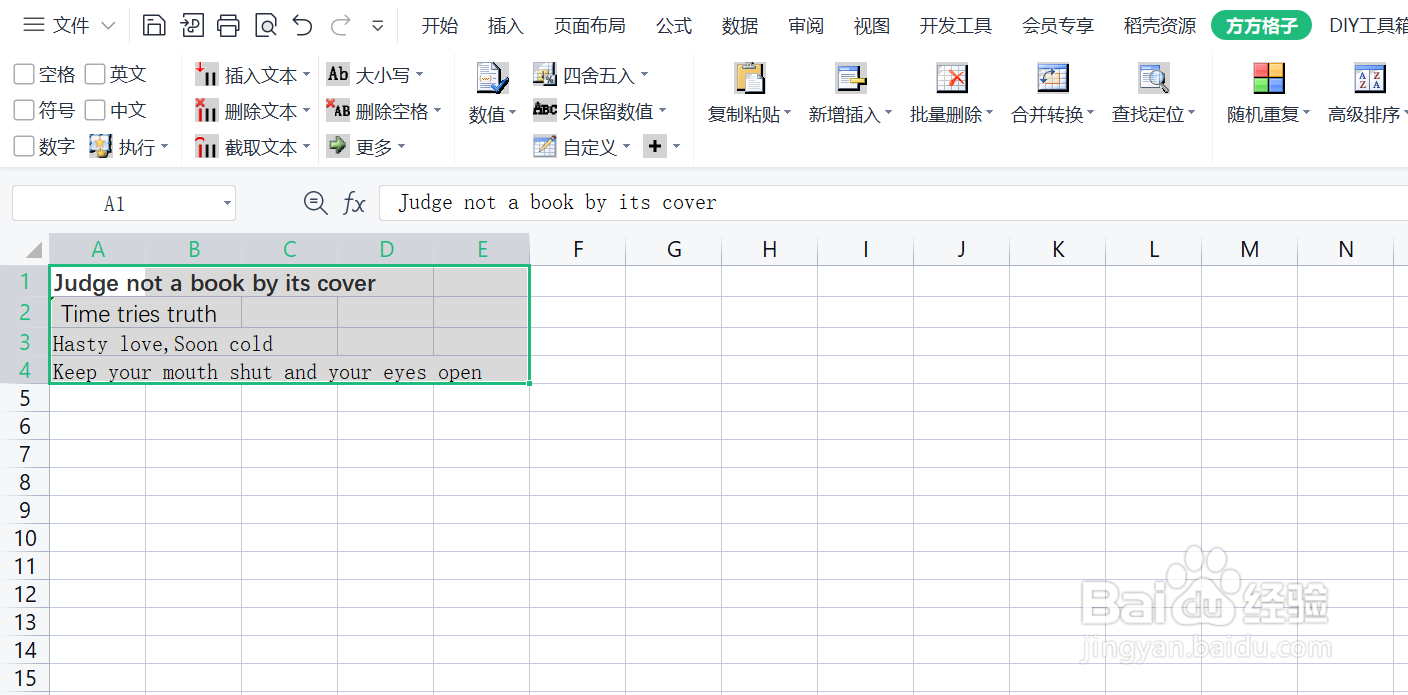Enable the 英文 (English) checkbox

(95, 74)
